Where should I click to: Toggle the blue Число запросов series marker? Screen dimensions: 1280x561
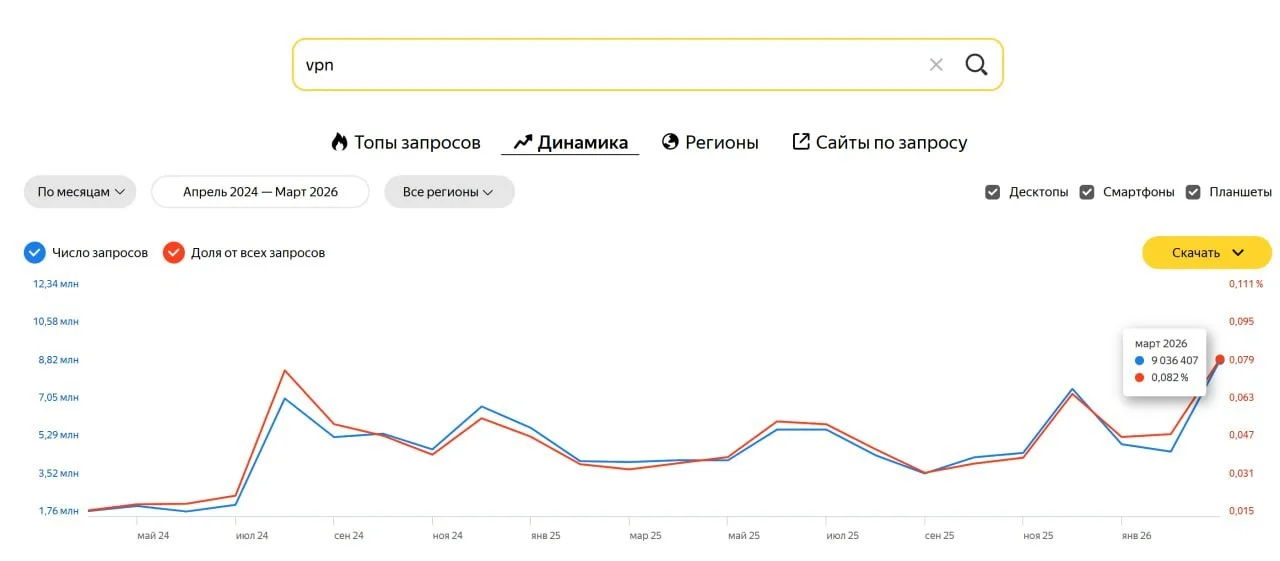coord(35,253)
